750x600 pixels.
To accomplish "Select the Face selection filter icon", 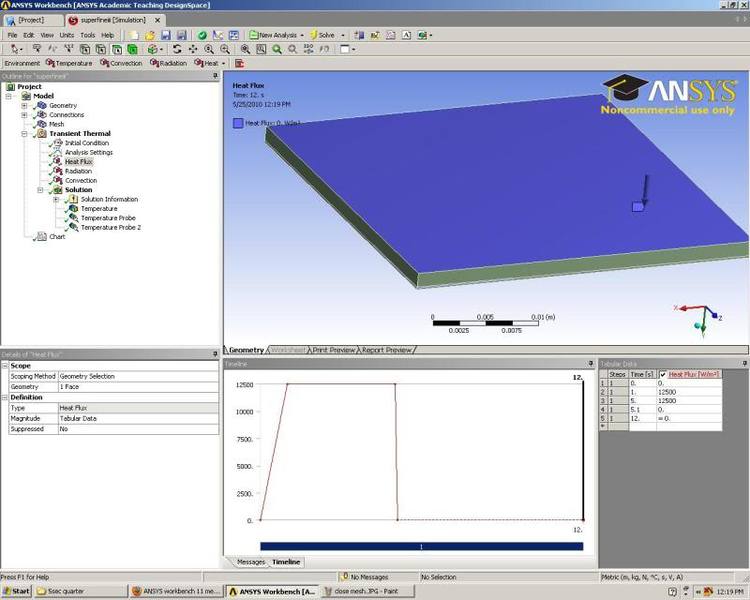I will (x=117, y=49).
